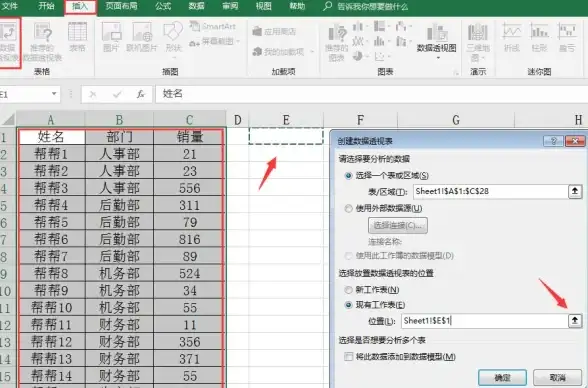588x388 pixels.
Task: Open the 图表 group dialog launcher
Action: (456, 73)
